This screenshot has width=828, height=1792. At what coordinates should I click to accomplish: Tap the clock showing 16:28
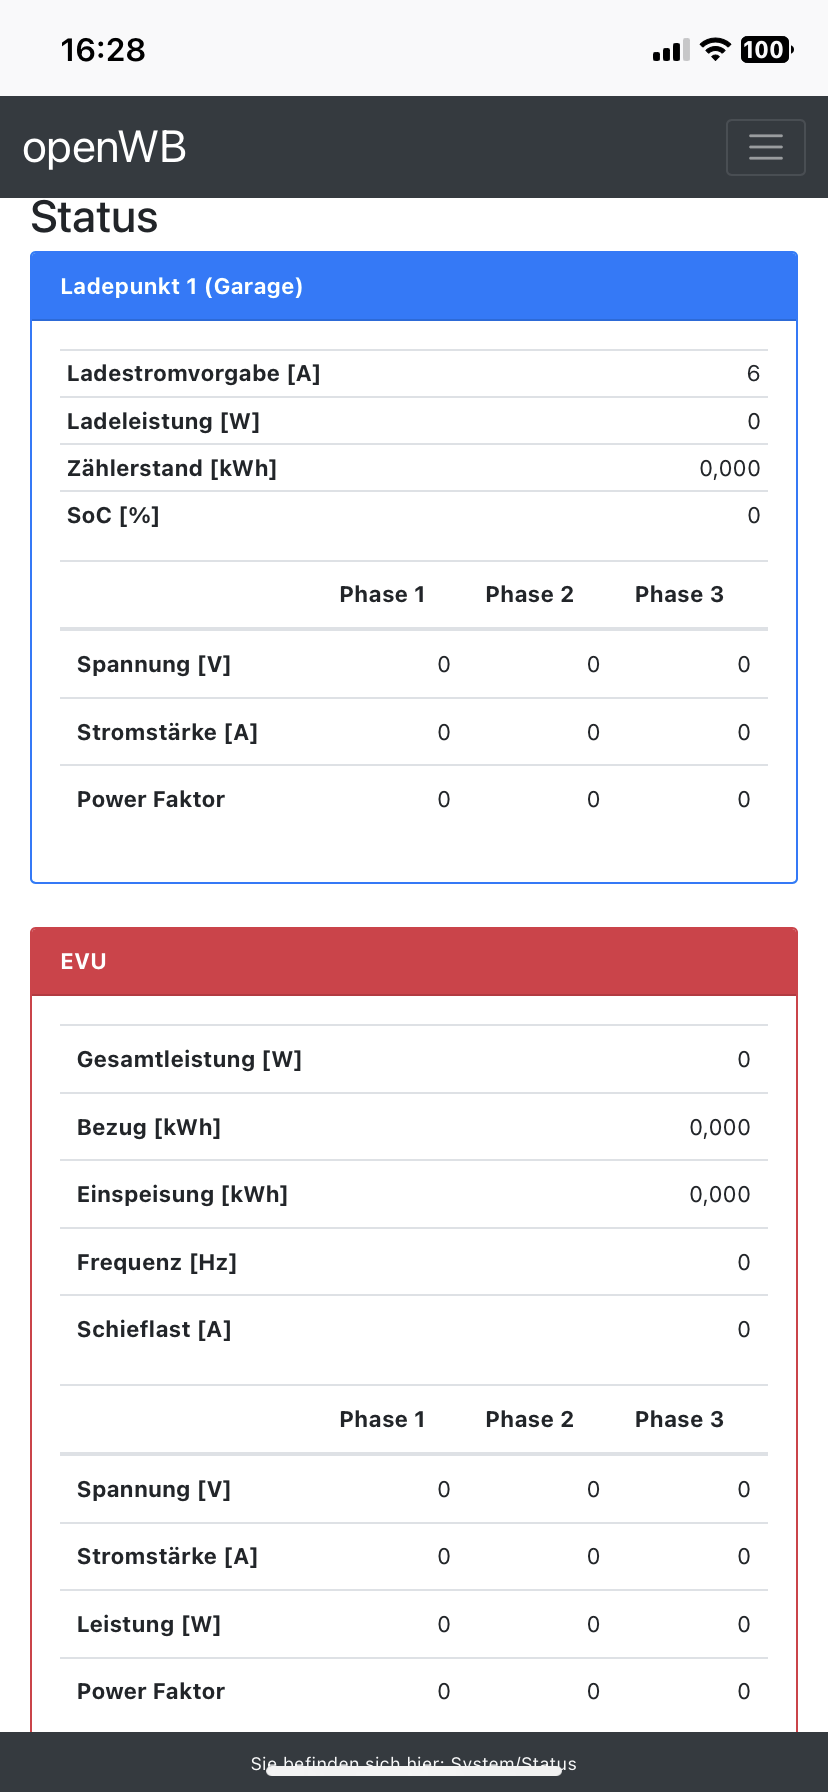tap(103, 50)
